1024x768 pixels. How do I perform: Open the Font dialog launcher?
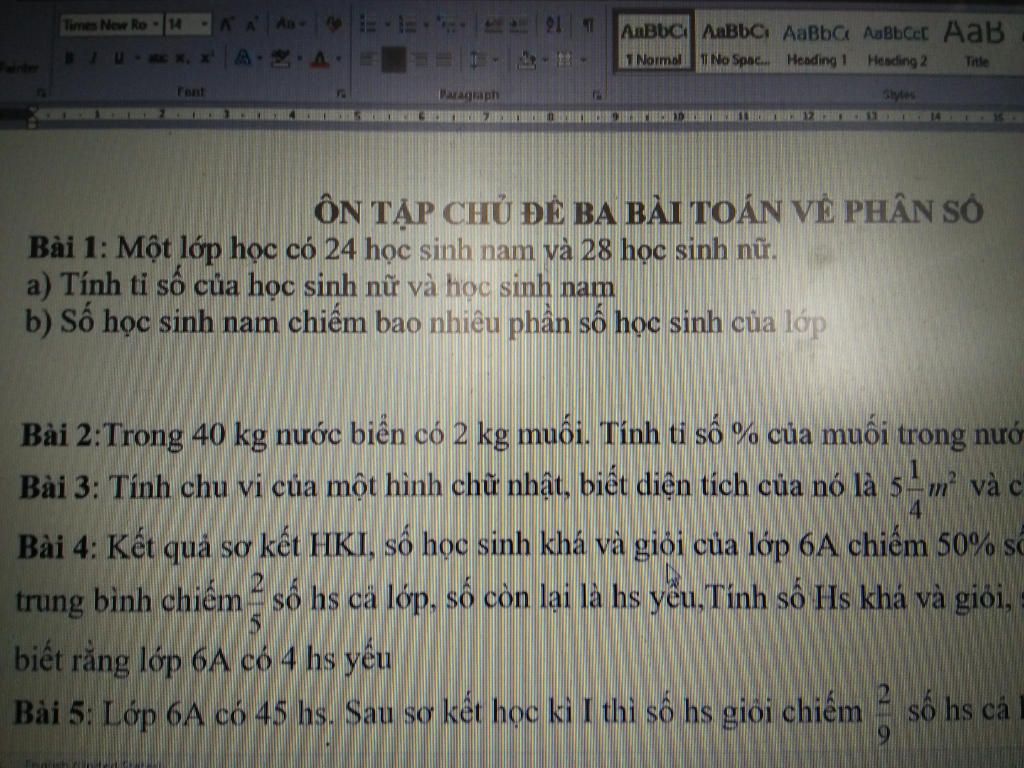click(341, 94)
